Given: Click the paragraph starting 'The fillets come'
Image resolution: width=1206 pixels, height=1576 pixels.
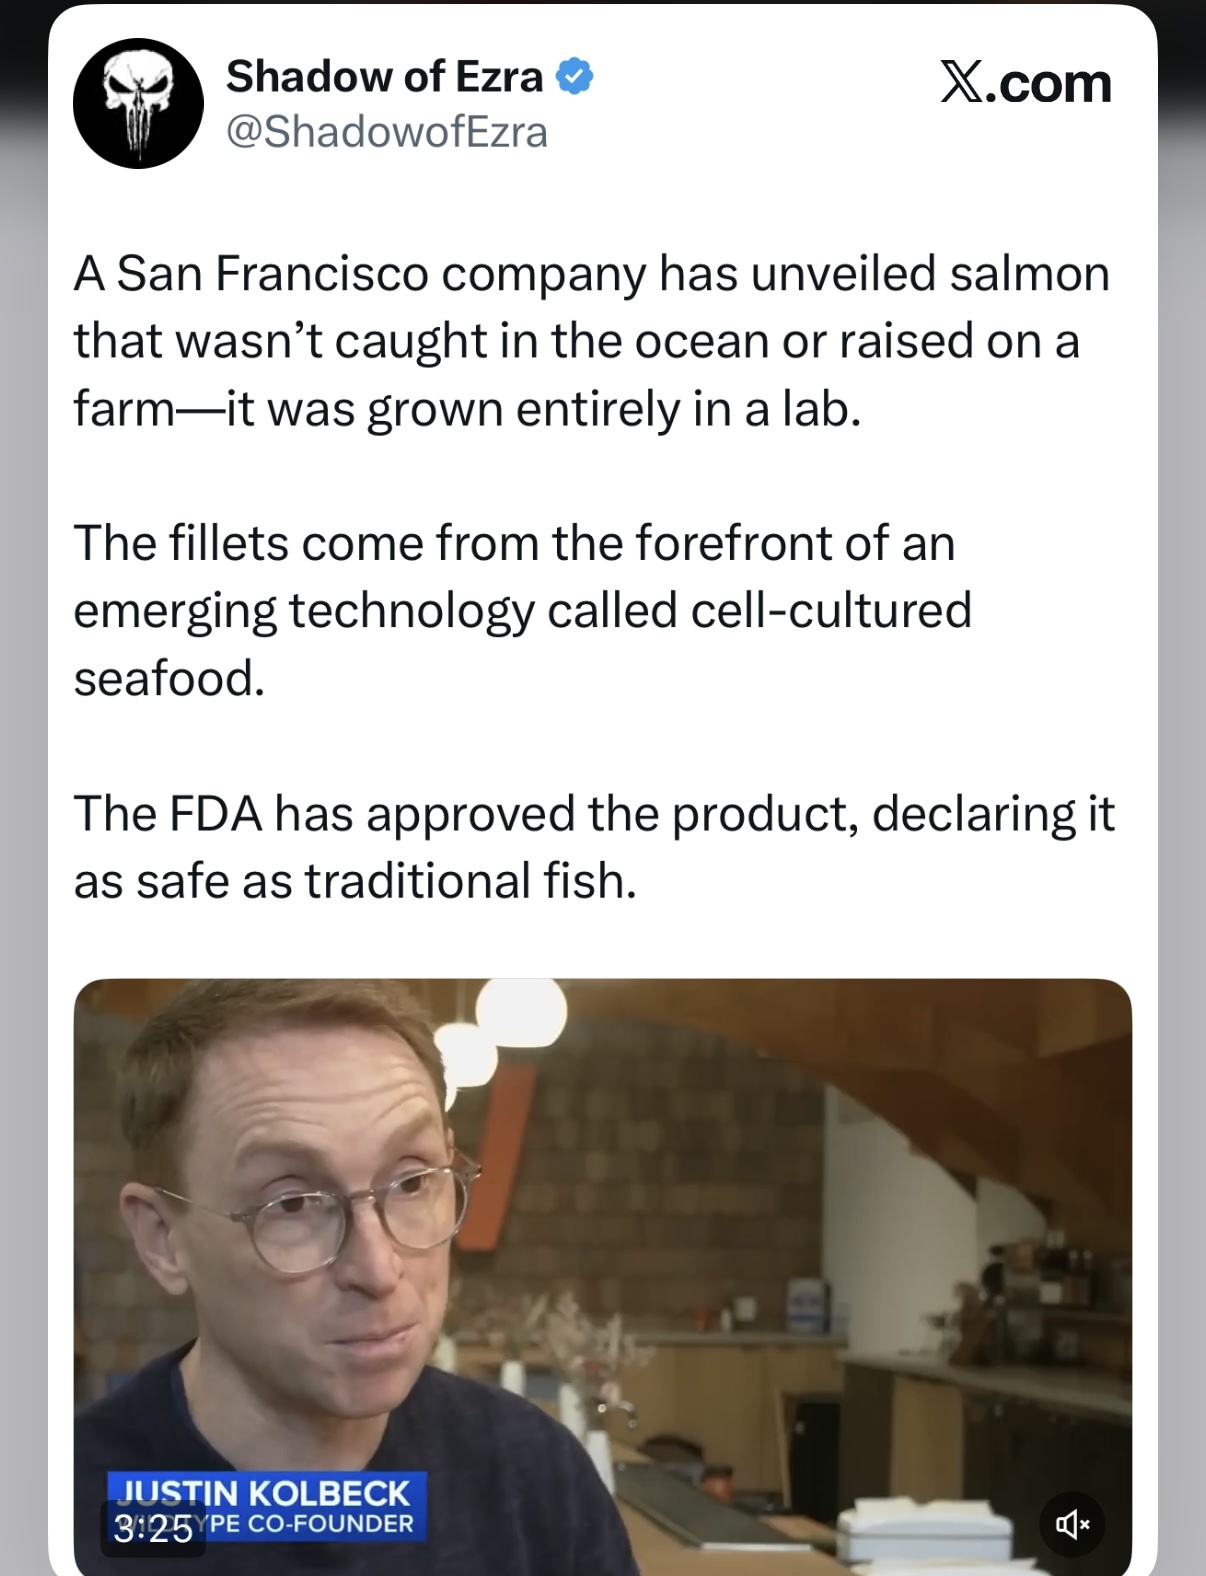Looking at the screenshot, I should click(523, 611).
